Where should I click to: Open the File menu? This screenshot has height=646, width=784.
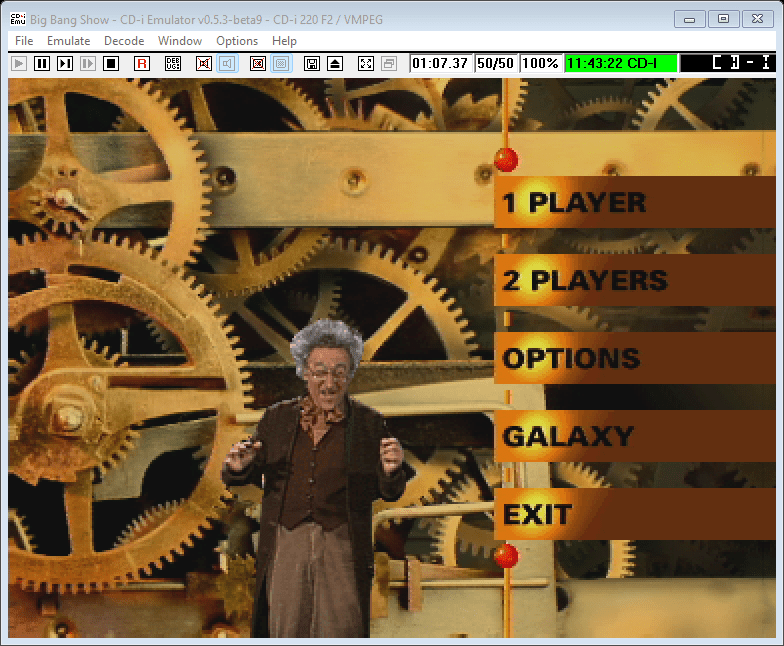click(24, 41)
